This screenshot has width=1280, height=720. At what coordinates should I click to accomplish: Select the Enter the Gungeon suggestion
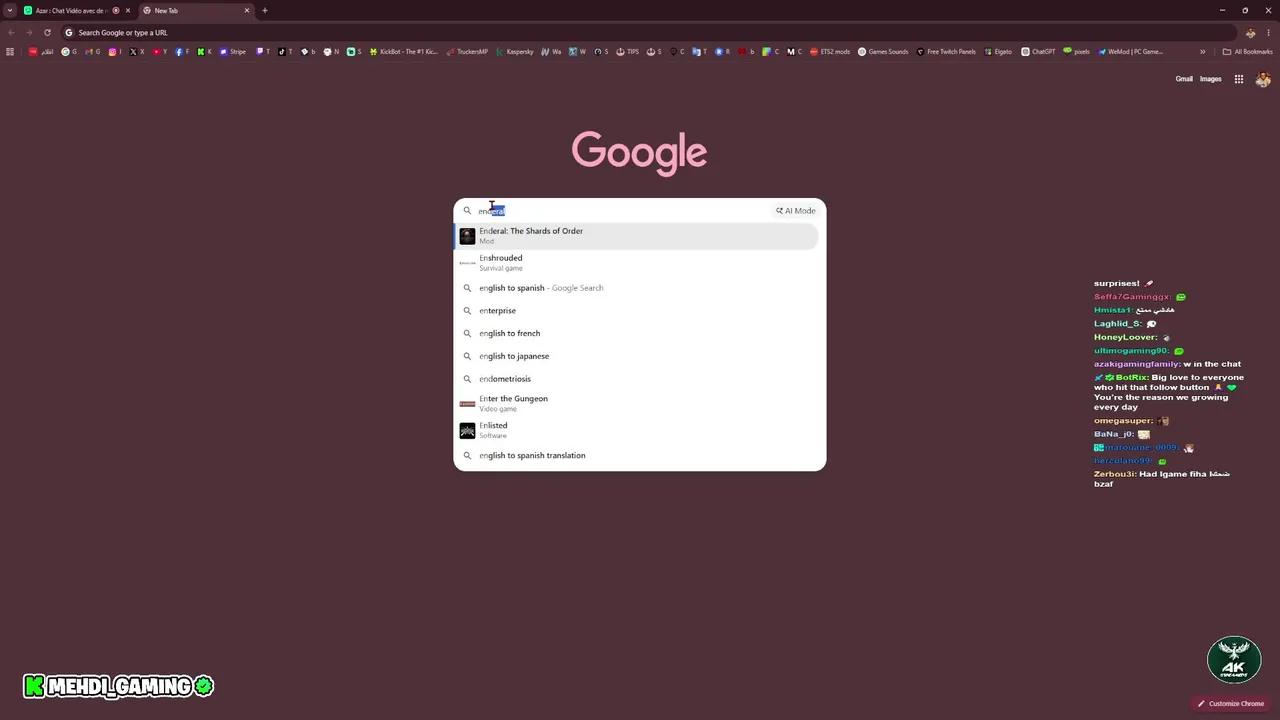[638, 403]
